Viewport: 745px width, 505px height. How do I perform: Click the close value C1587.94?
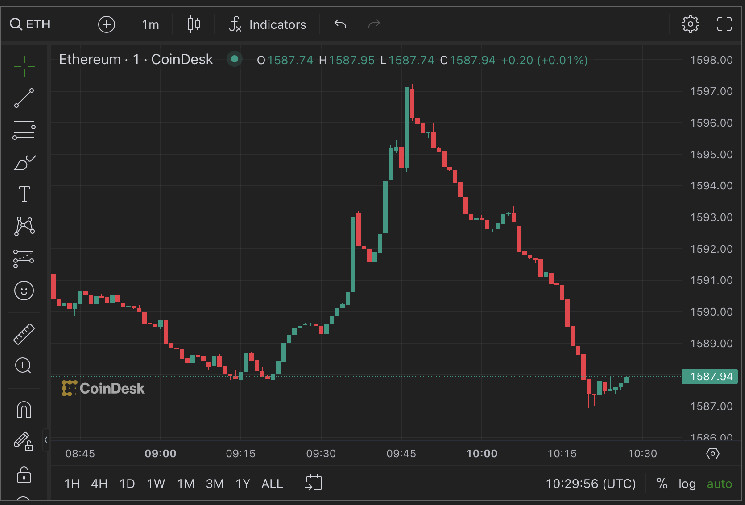tap(468, 60)
